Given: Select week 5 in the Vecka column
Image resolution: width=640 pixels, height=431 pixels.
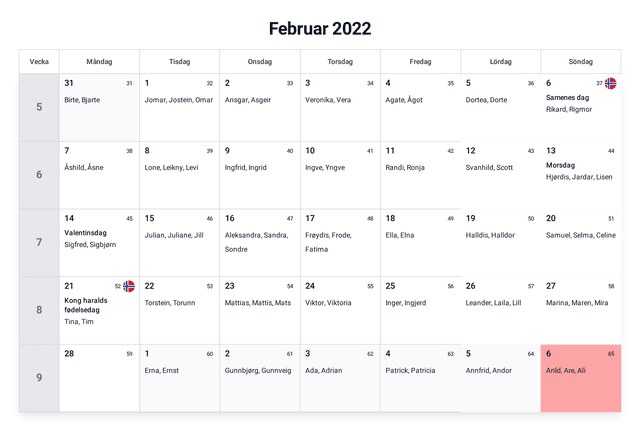Looking at the screenshot, I should point(39,107).
